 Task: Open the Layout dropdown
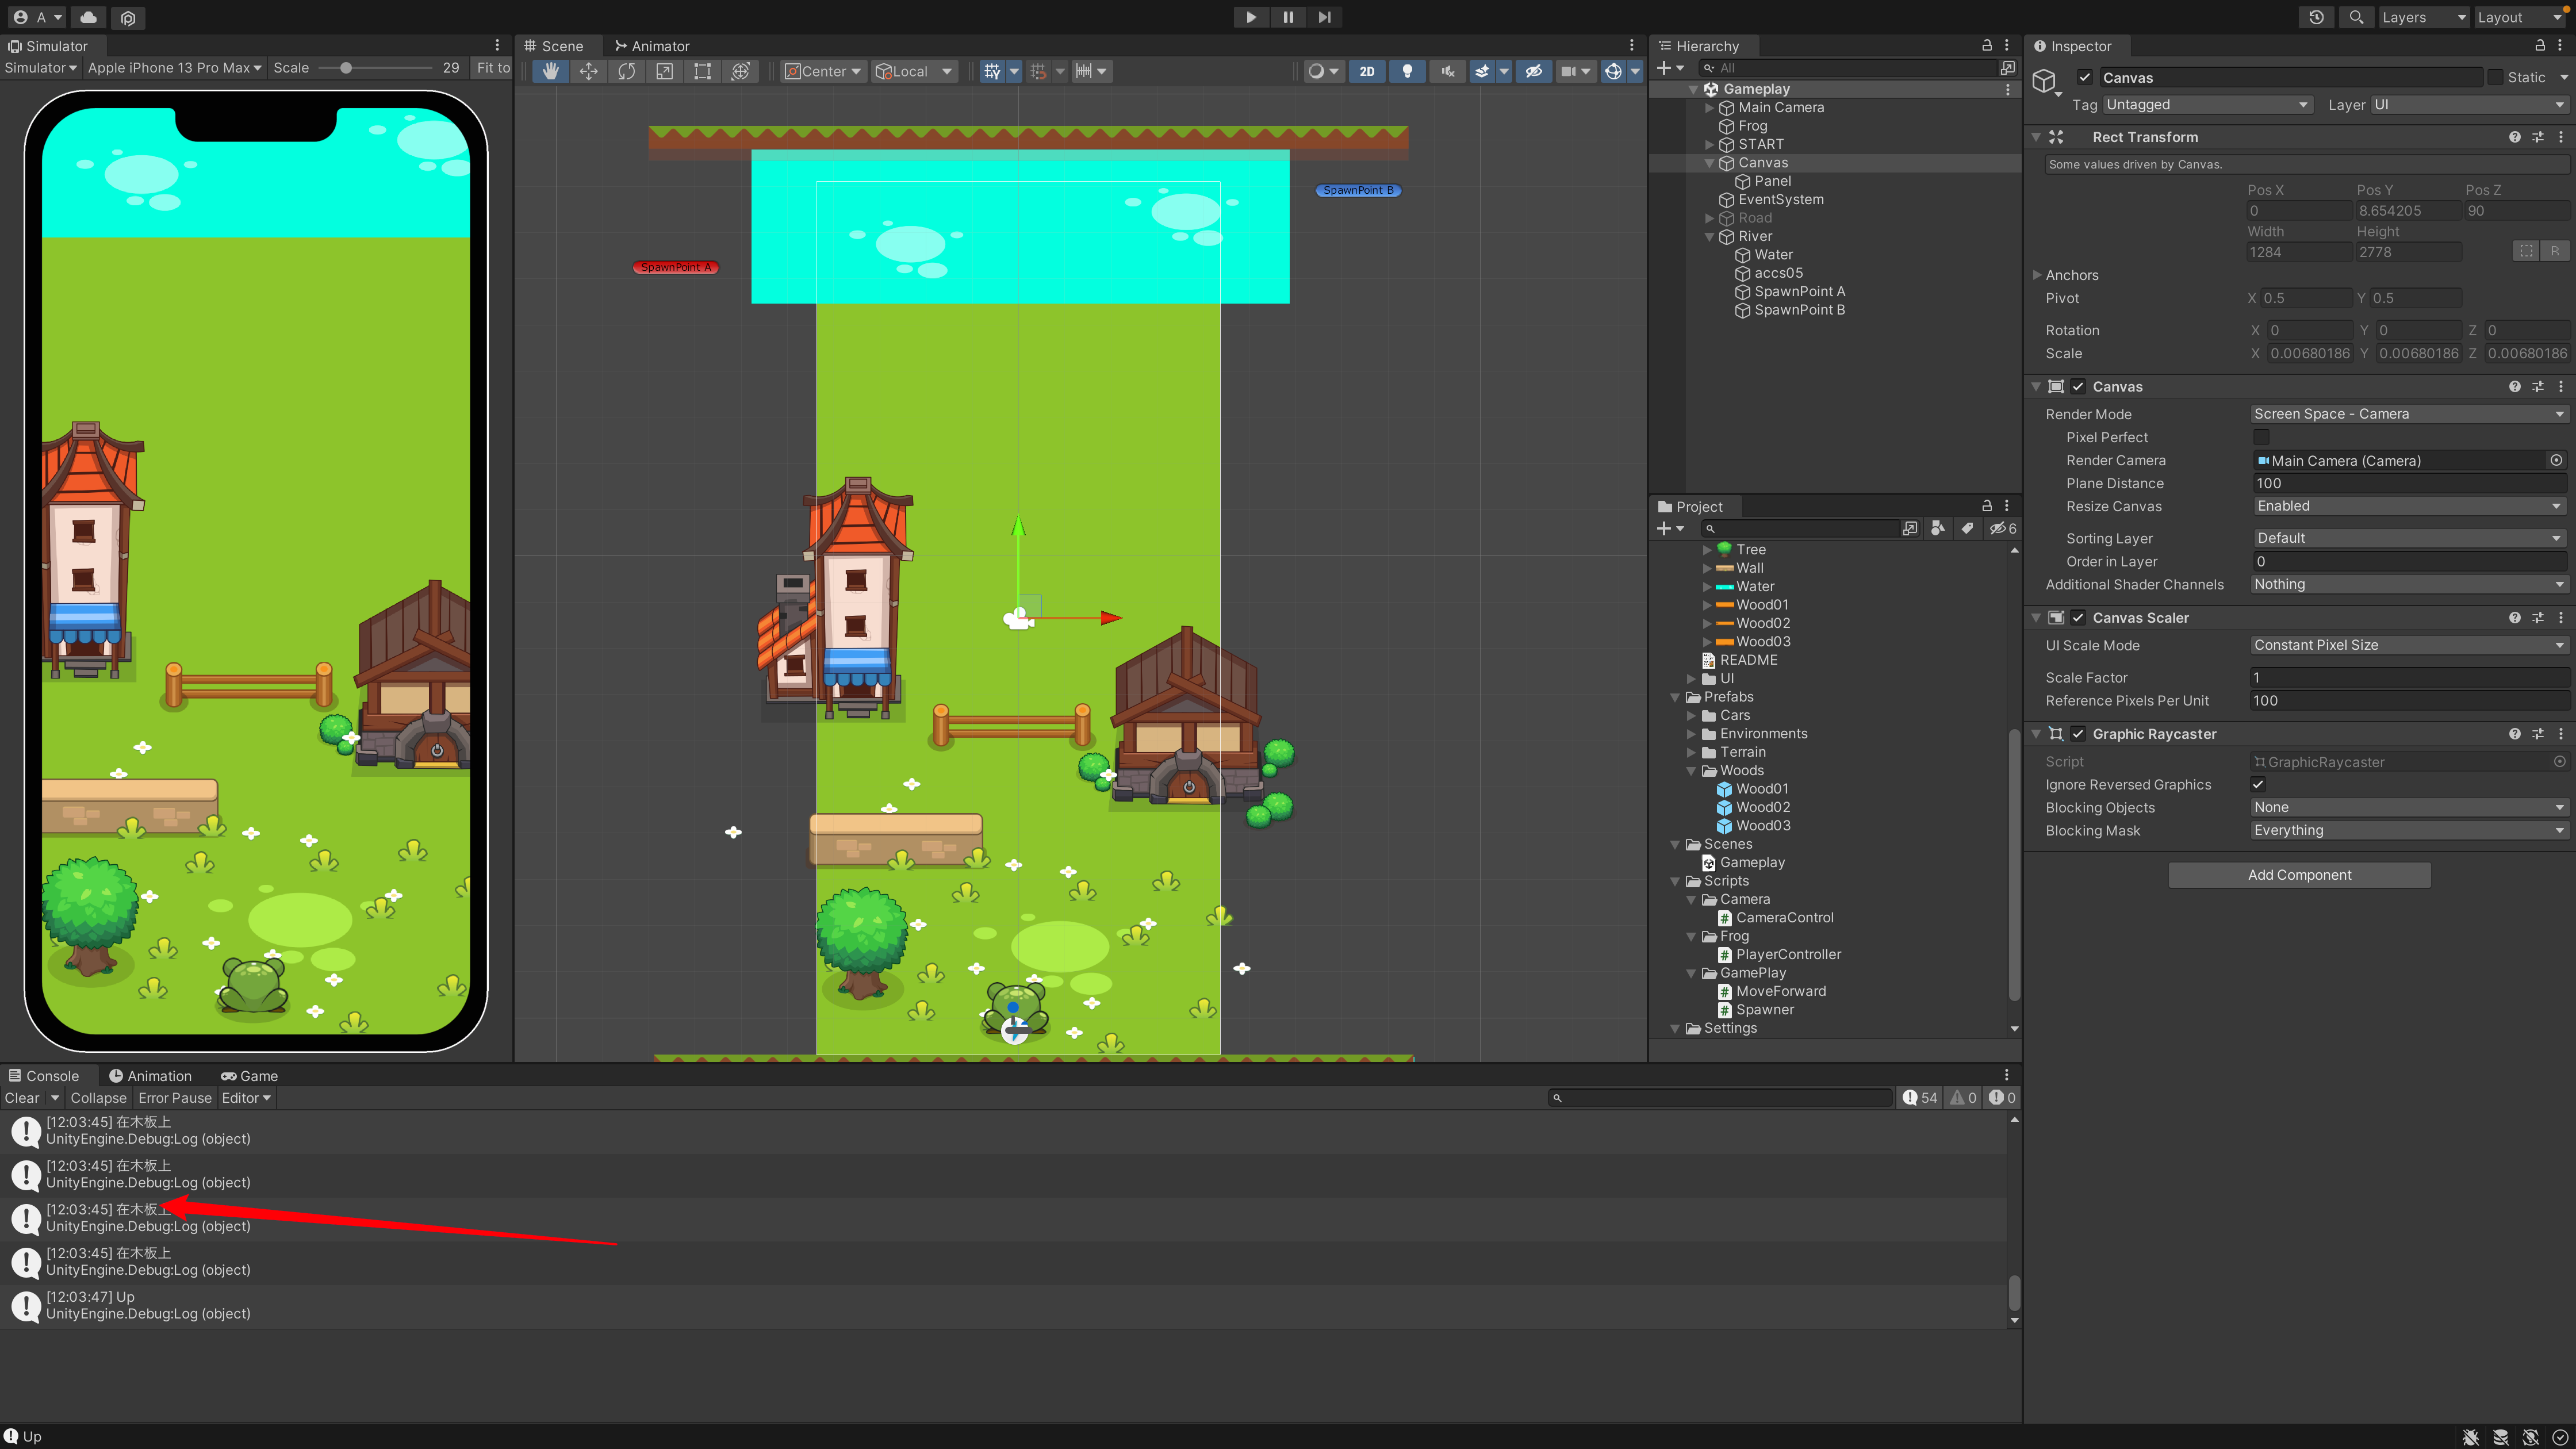coord(2519,17)
